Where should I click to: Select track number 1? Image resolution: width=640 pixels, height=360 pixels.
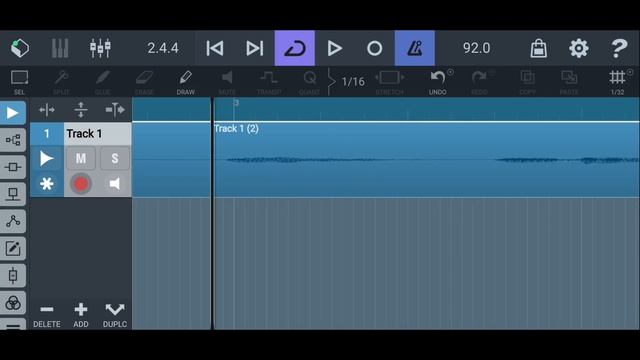(47, 133)
